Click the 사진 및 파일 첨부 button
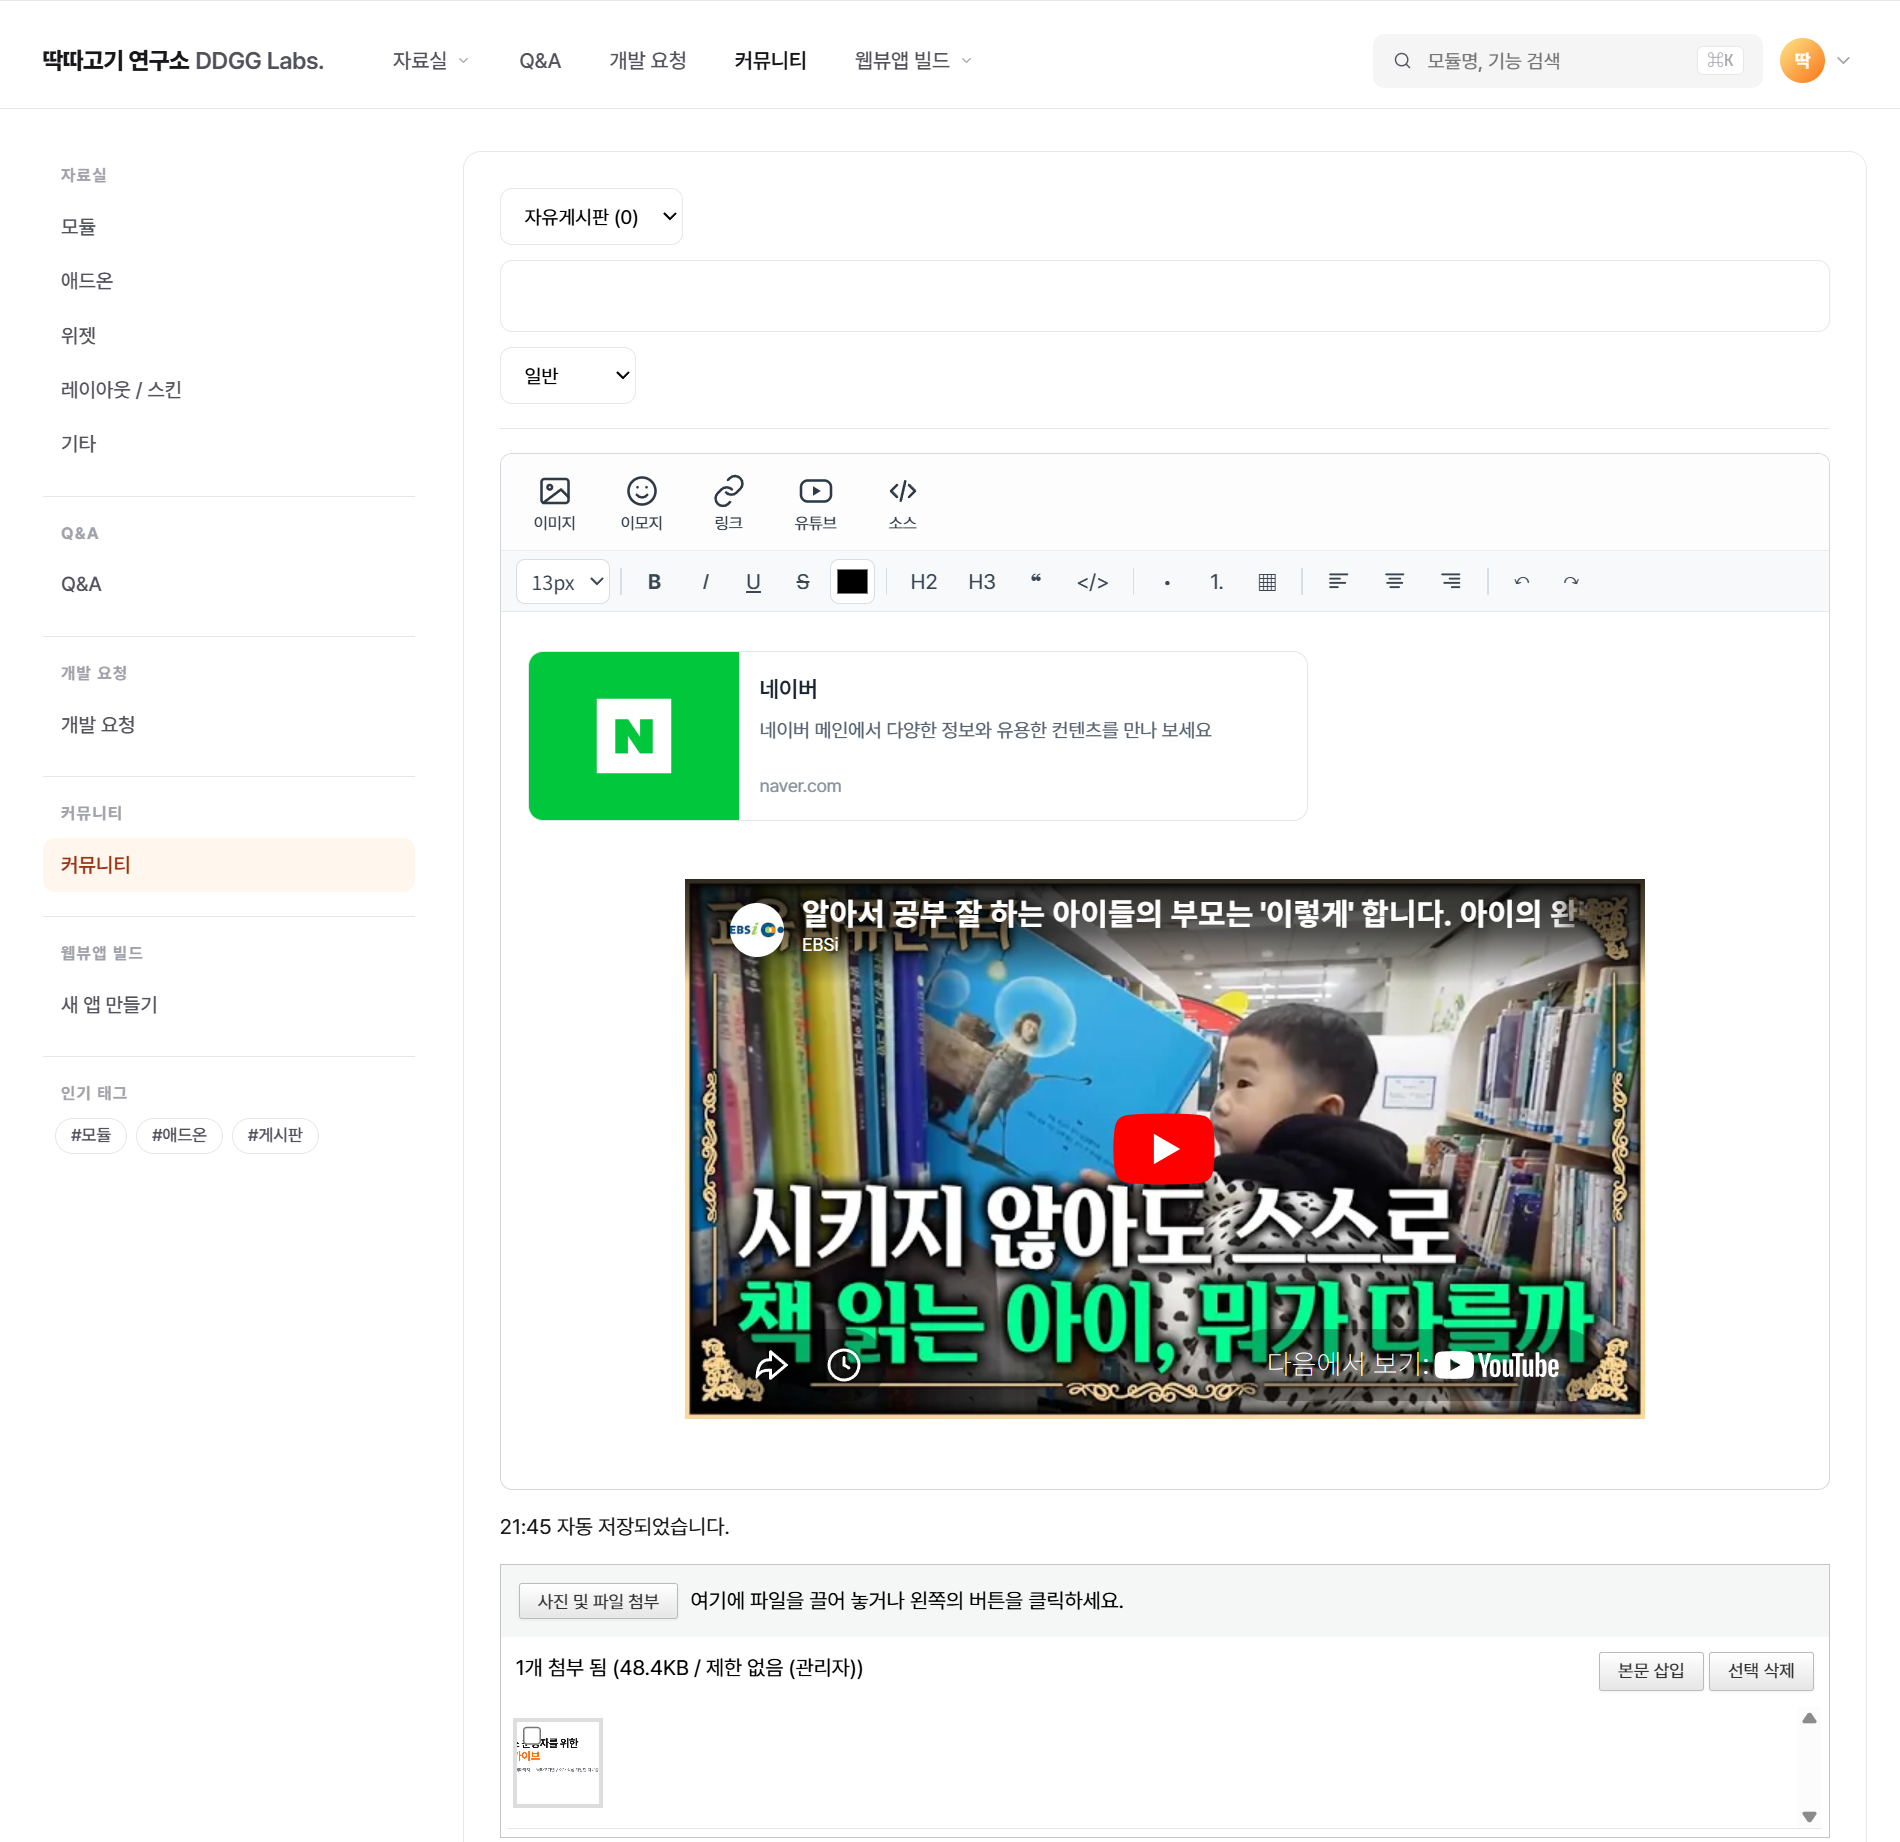The image size is (1900, 1842). pos(598,1601)
